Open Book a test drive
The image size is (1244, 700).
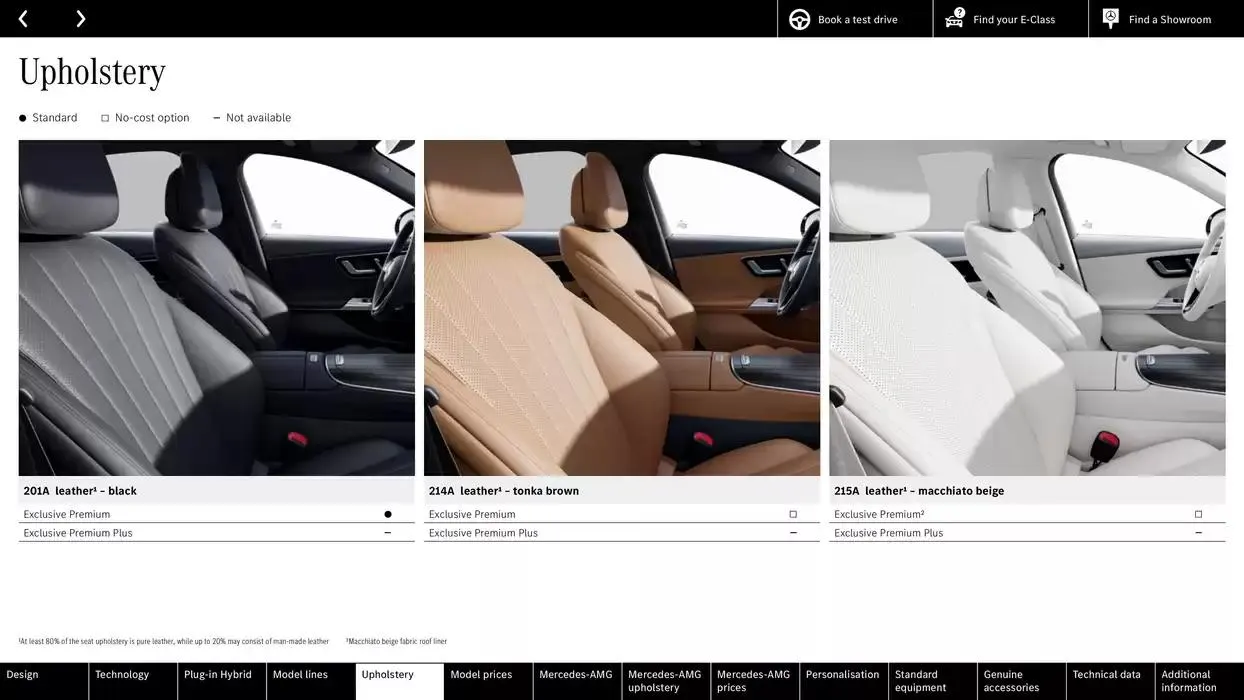tap(856, 19)
